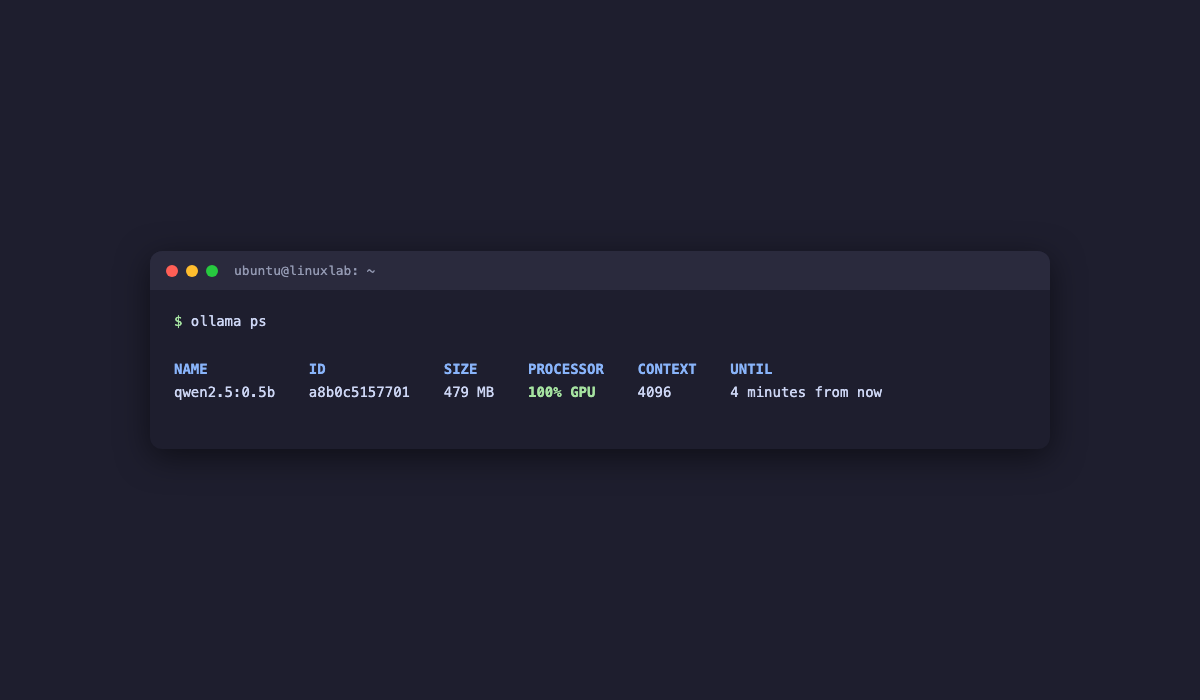Click the green $ prompt symbol

178,321
